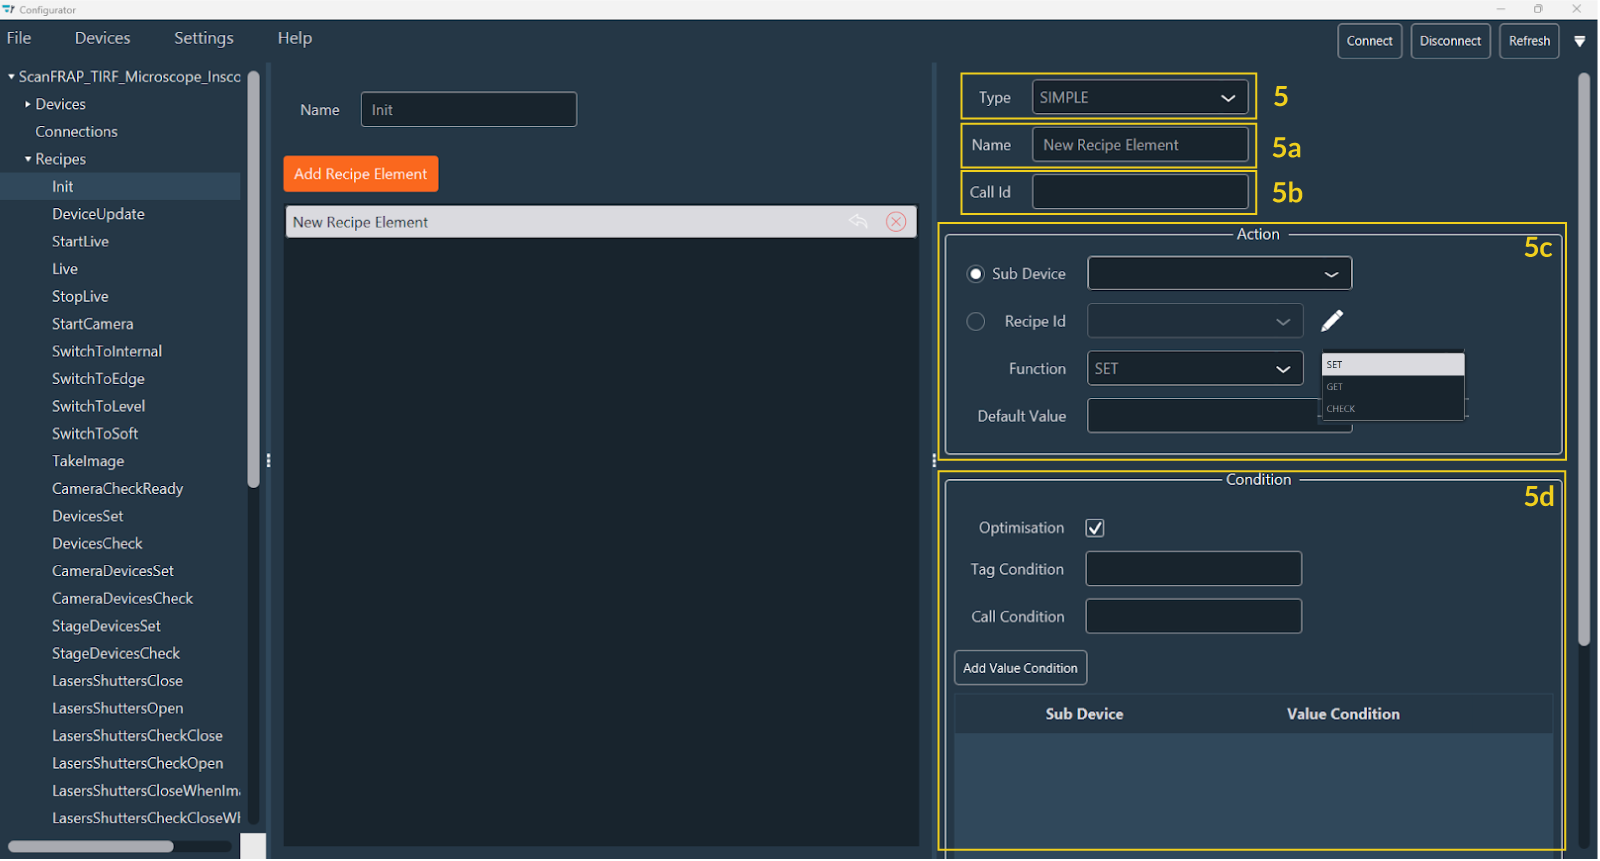Uncheck the Optimisation checkbox
Image resolution: width=1600 pixels, height=861 pixels.
[x=1095, y=528]
